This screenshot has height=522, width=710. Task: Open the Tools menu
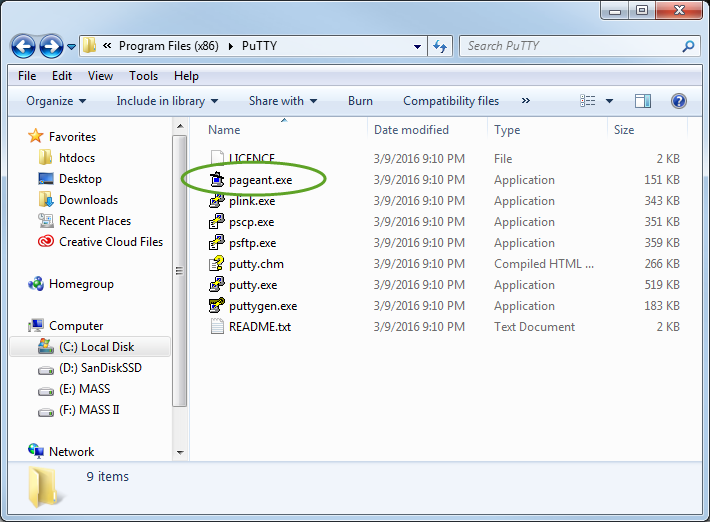pyautogui.click(x=143, y=76)
